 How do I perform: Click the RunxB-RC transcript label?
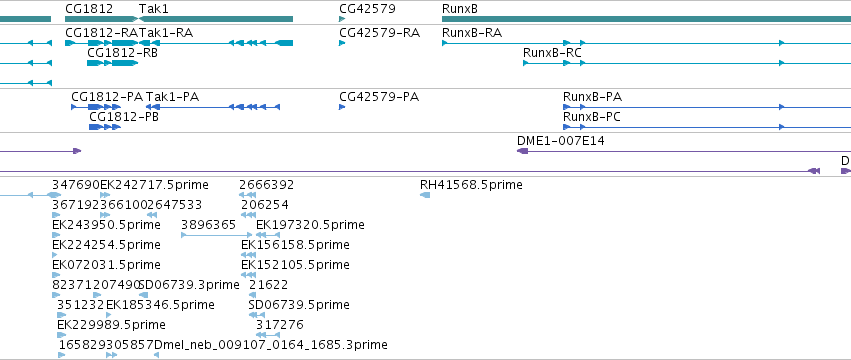point(552,53)
